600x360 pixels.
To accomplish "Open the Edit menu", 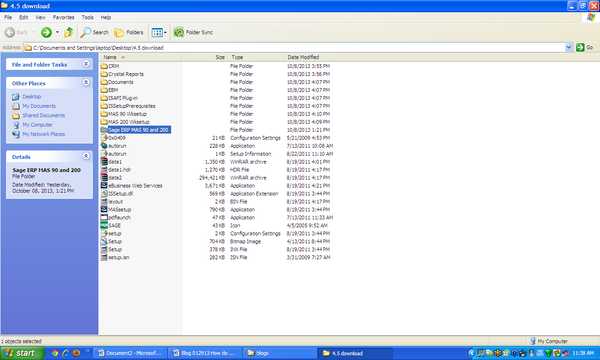I will (24, 17).
